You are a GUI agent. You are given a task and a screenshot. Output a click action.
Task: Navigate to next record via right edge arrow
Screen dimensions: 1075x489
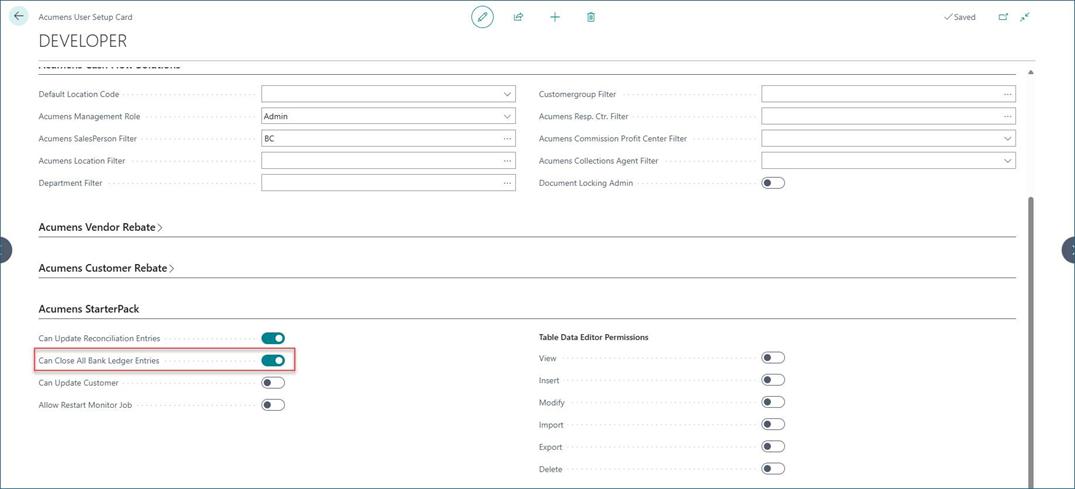coord(1069,250)
